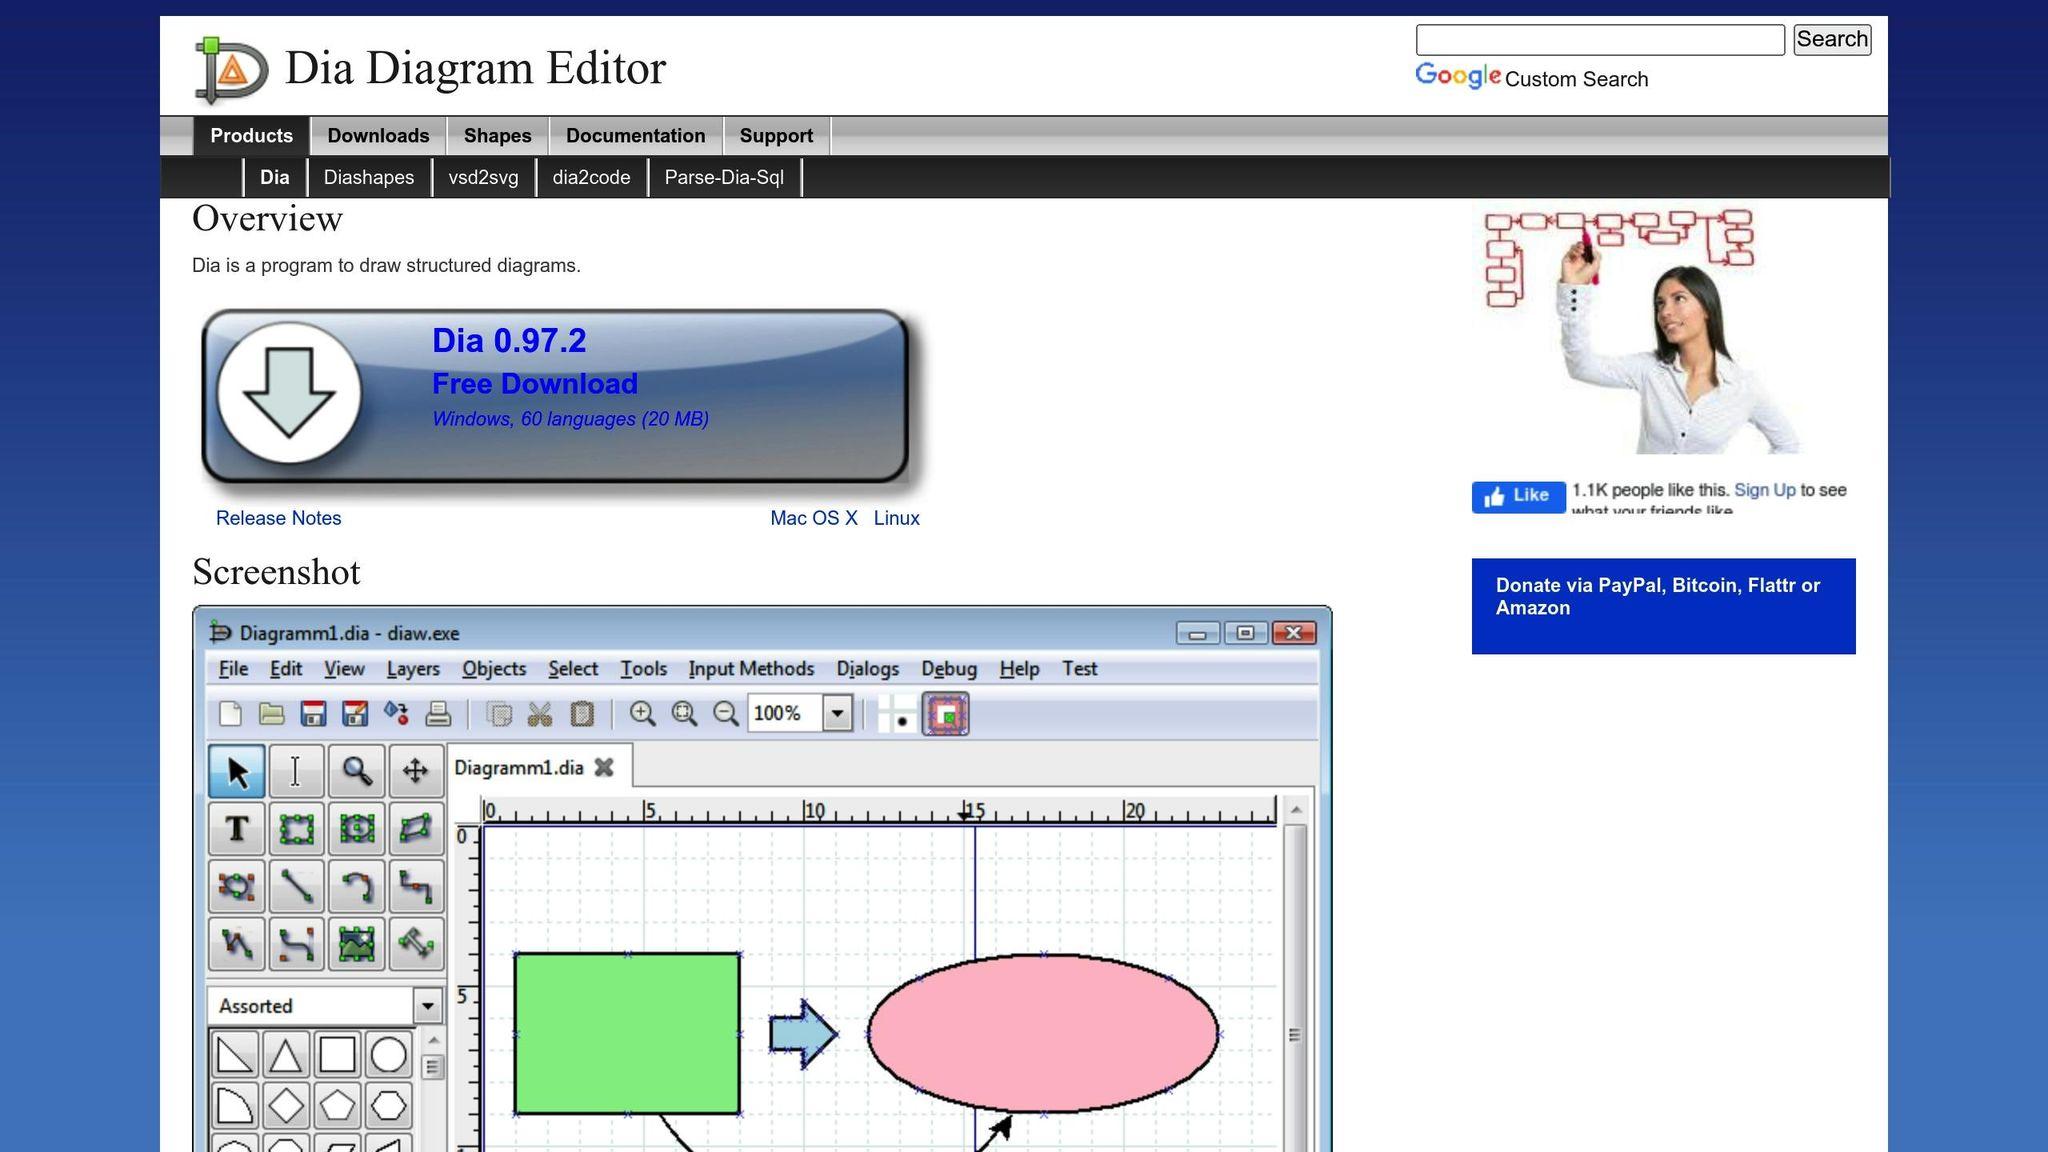The width and height of the screenshot is (2048, 1152).
Task: Choose the straight Line tool
Action: (297, 887)
